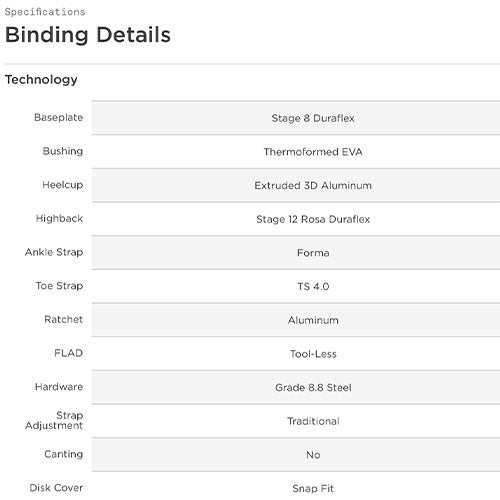This screenshot has width=500, height=500.
Task: Click the Tool-Less FLAD value
Action: pos(313,354)
